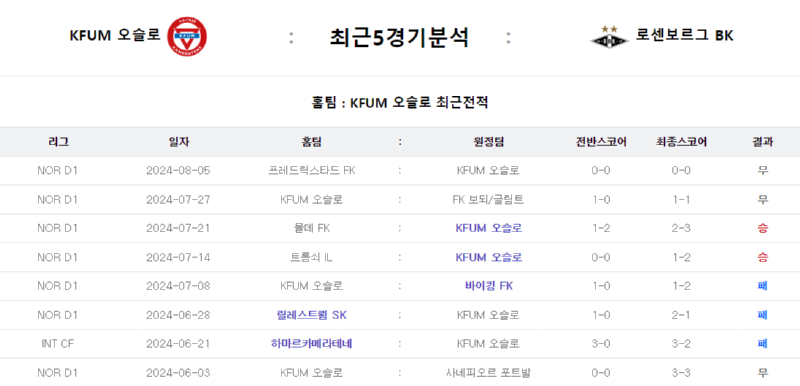
Task: Click the red '승' result in 2024-07-21 row
Action: (x=762, y=228)
